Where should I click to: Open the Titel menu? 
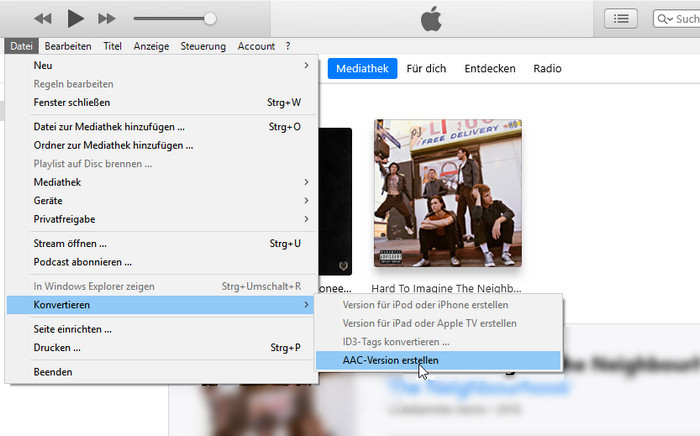tap(112, 46)
